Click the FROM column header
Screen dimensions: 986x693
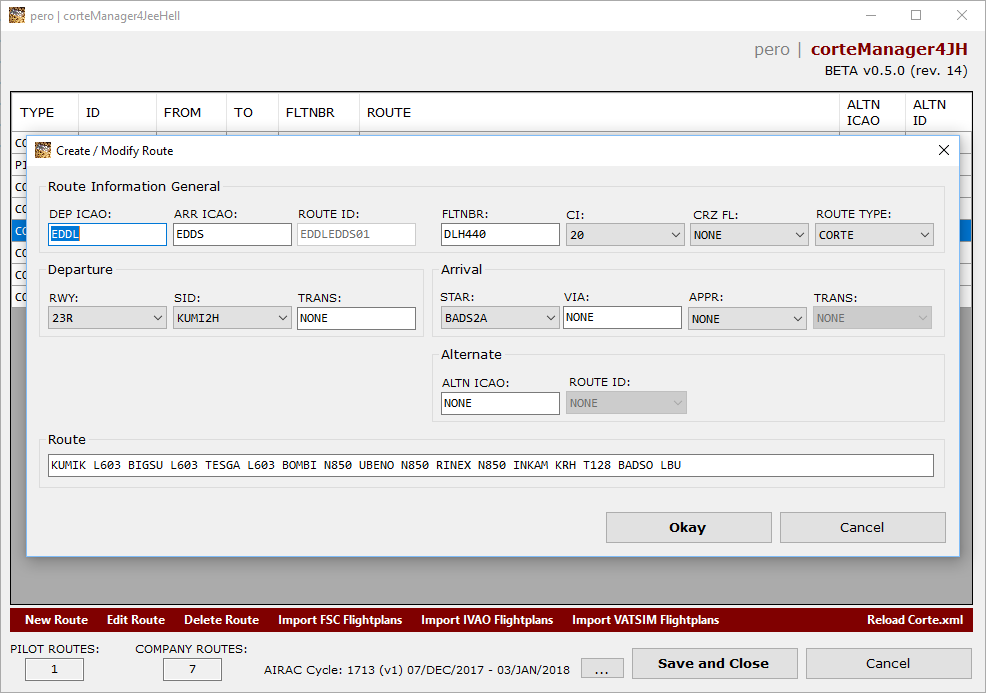191,113
